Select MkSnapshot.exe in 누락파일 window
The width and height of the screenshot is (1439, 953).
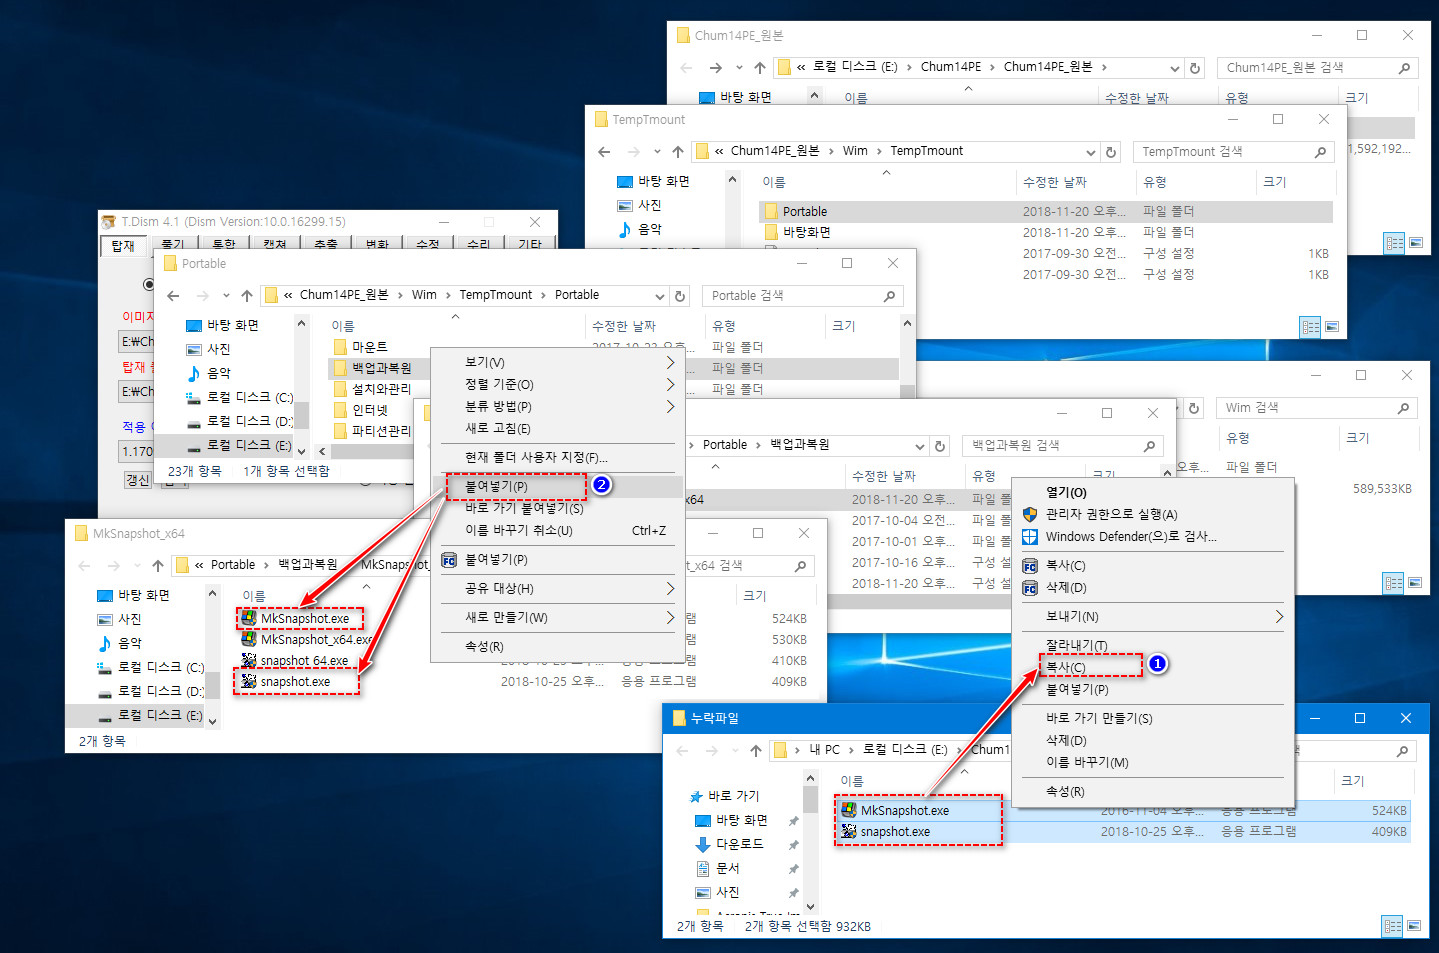(905, 811)
